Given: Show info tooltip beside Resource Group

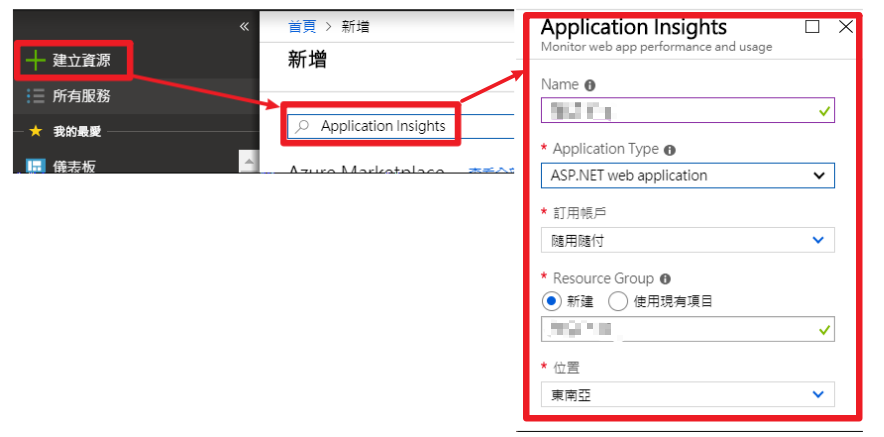Looking at the screenshot, I should coord(665,279).
